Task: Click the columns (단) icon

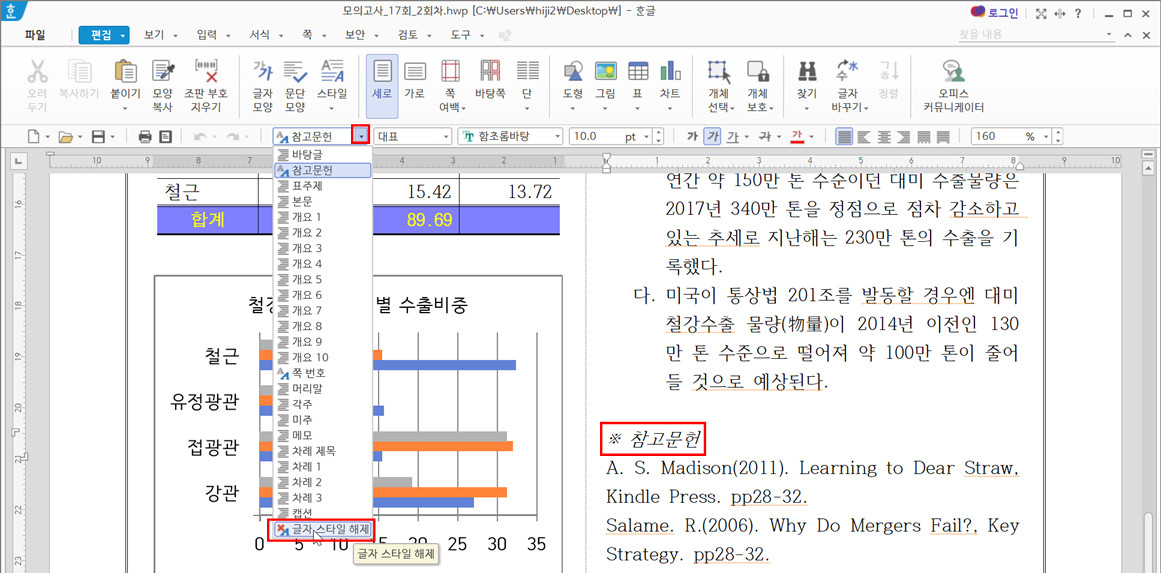Action: (x=527, y=86)
